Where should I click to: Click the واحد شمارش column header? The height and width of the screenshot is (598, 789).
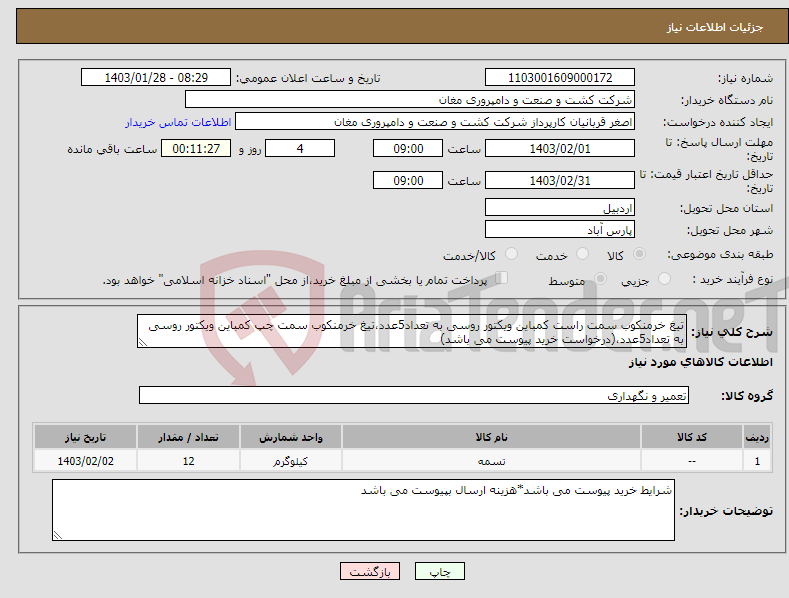(x=291, y=437)
